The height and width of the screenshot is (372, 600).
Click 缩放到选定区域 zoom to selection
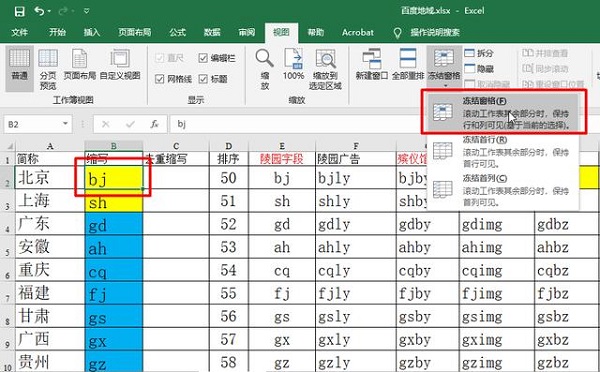point(325,69)
